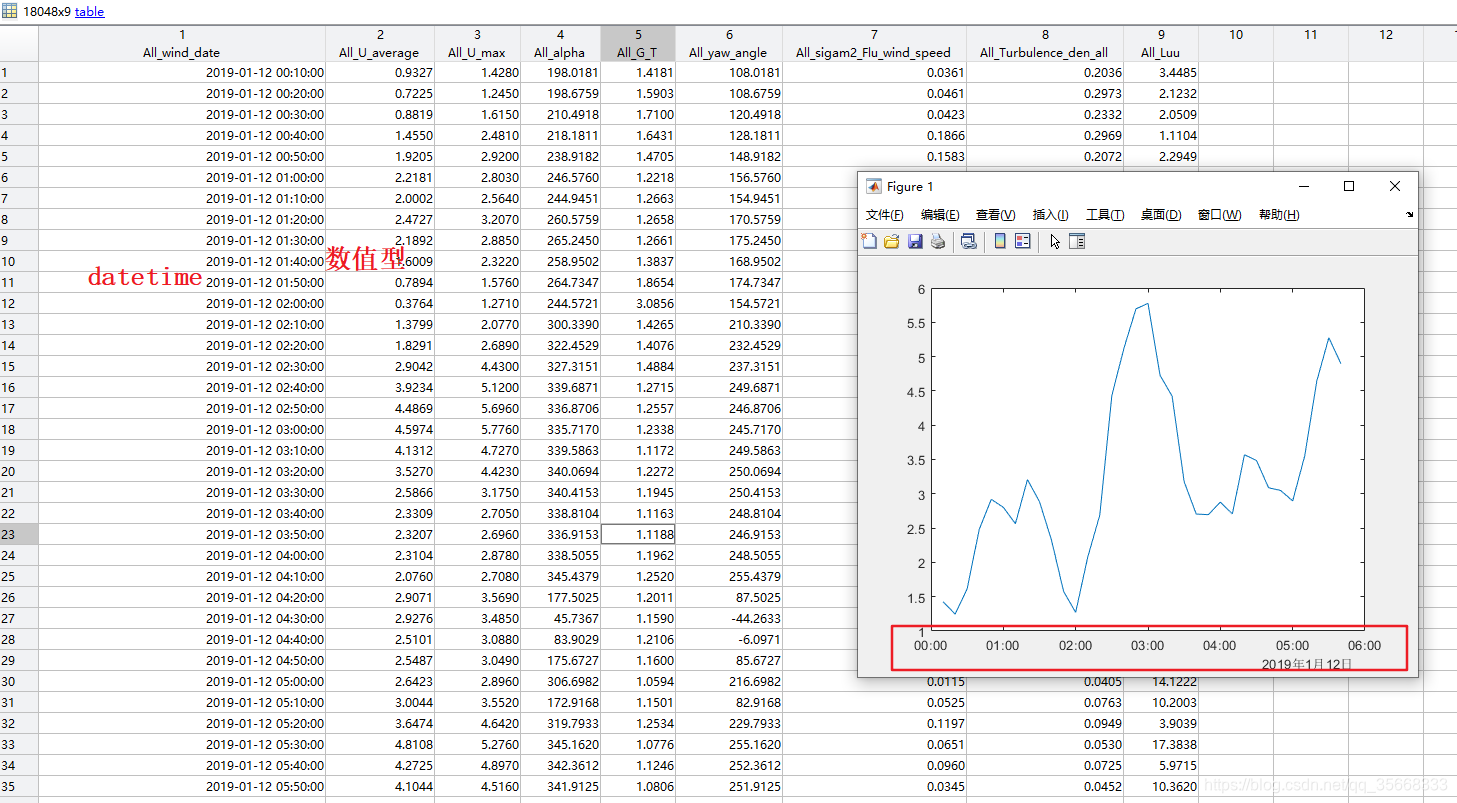This screenshot has width=1457, height=803.
Task: Select row header 35
Action: point(19,786)
